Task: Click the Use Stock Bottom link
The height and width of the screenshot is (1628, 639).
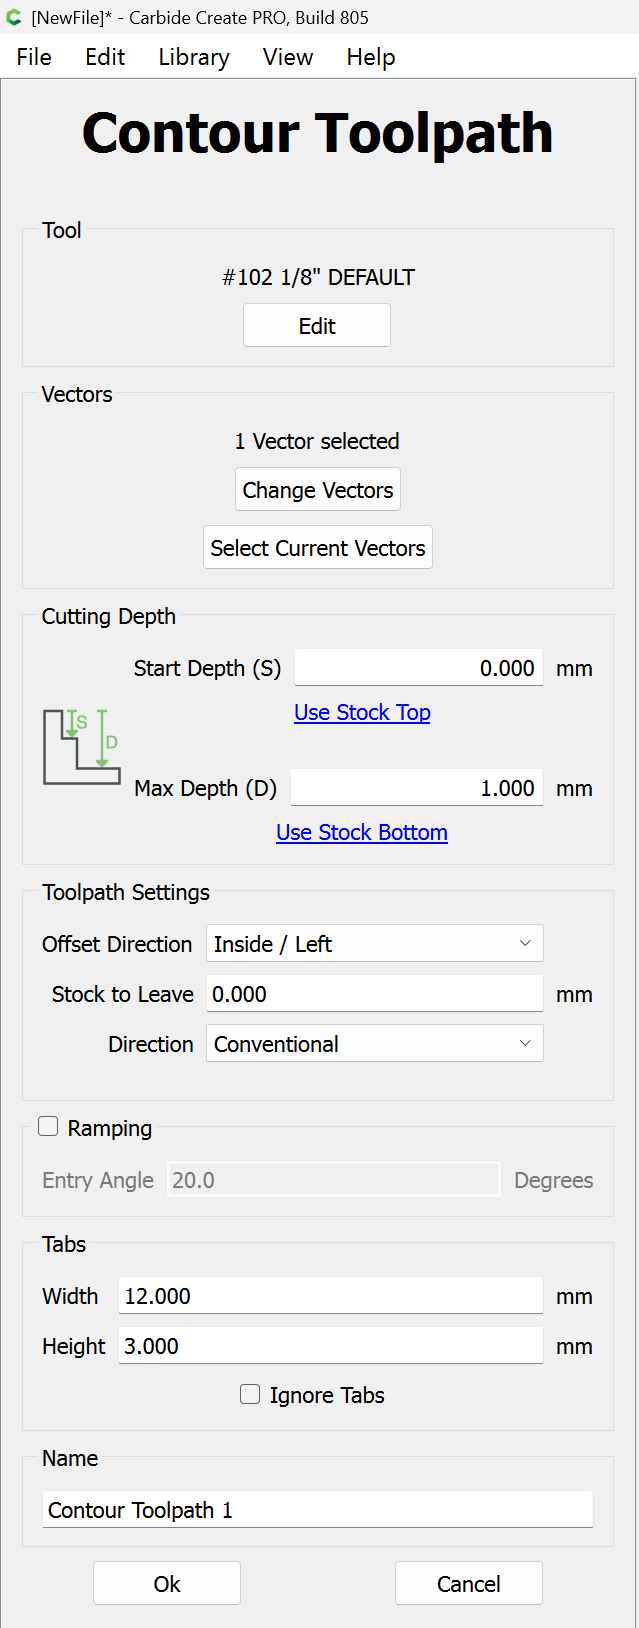Action: (362, 832)
